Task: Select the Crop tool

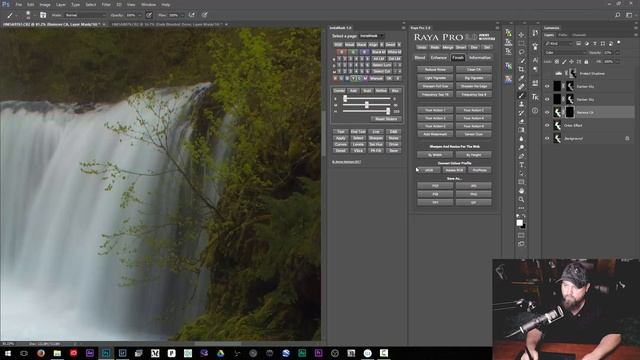Action: coord(521,69)
